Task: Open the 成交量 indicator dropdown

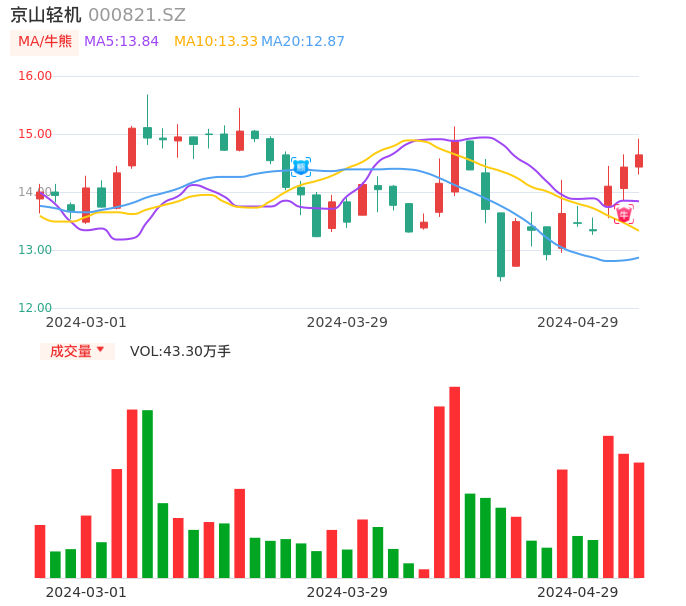Action: tap(77, 351)
